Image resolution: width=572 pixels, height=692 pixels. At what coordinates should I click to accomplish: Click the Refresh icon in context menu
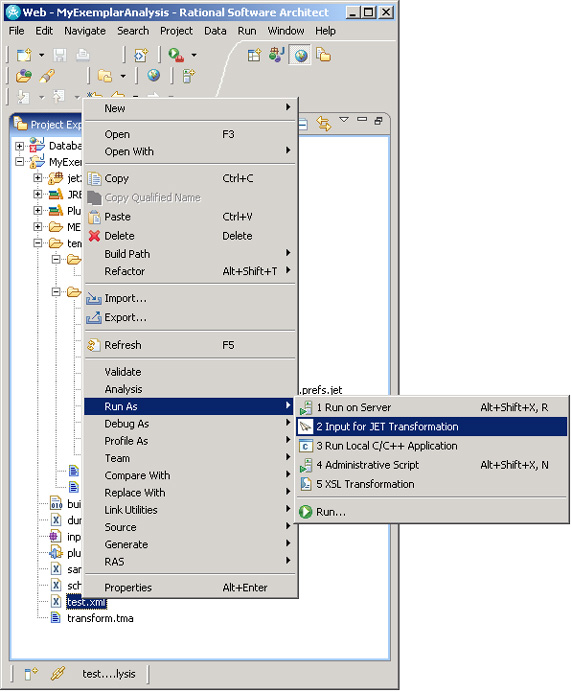click(94, 345)
